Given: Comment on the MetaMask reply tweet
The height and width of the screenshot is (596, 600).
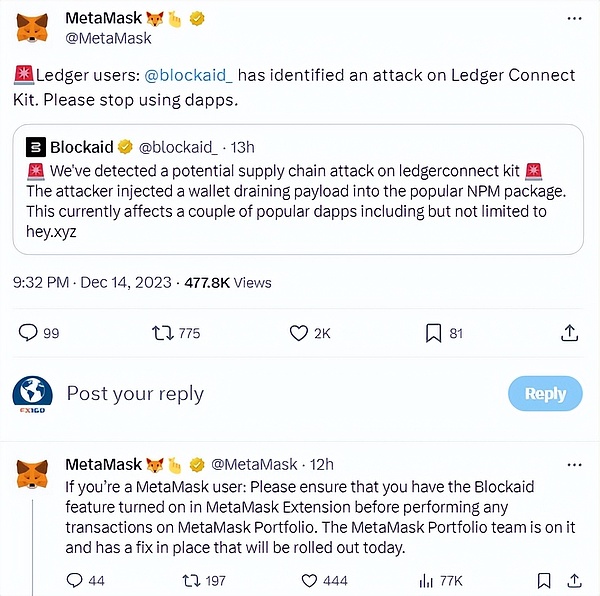Looking at the screenshot, I should pyautogui.click(x=75, y=579).
